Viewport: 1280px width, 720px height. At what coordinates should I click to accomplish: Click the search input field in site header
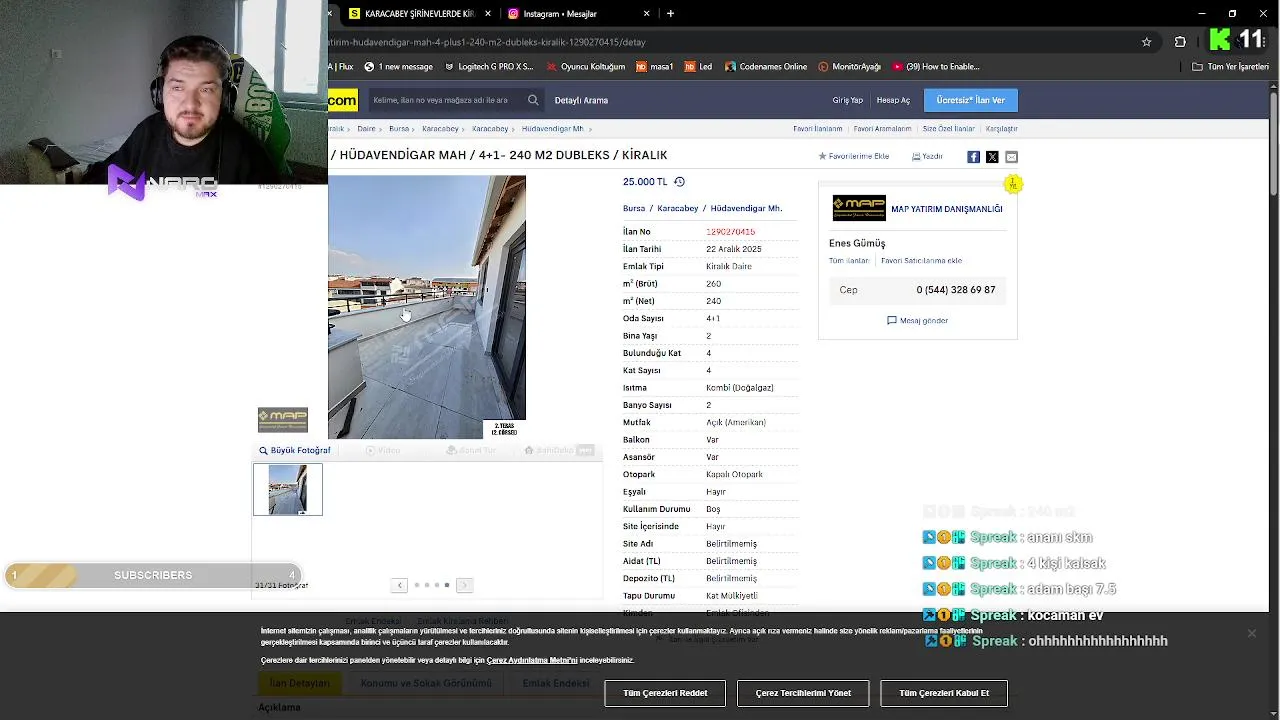tap(446, 100)
